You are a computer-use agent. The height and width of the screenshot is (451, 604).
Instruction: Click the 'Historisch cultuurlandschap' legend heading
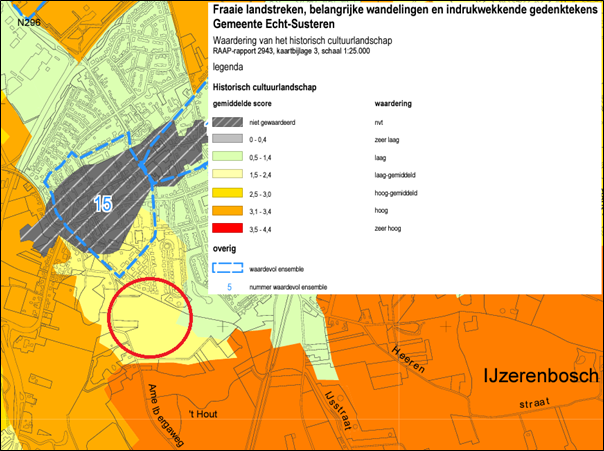coord(265,87)
